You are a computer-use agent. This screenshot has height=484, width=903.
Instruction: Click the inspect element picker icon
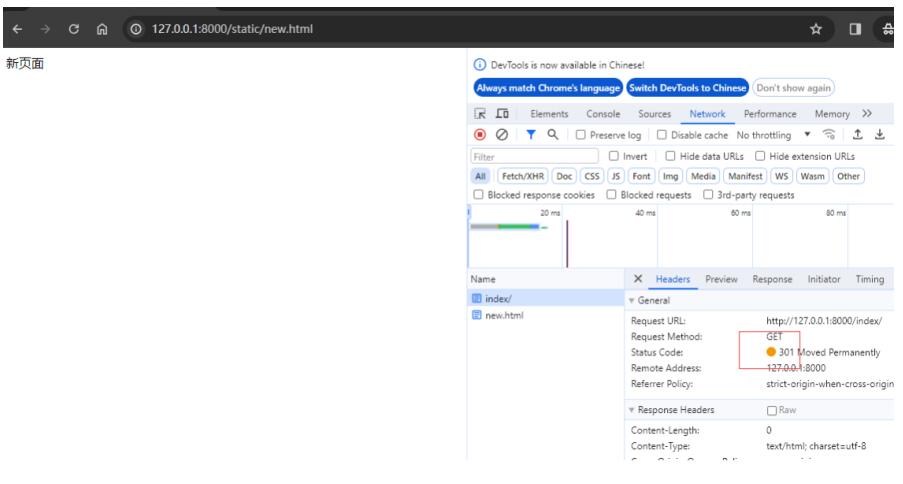tap(480, 115)
